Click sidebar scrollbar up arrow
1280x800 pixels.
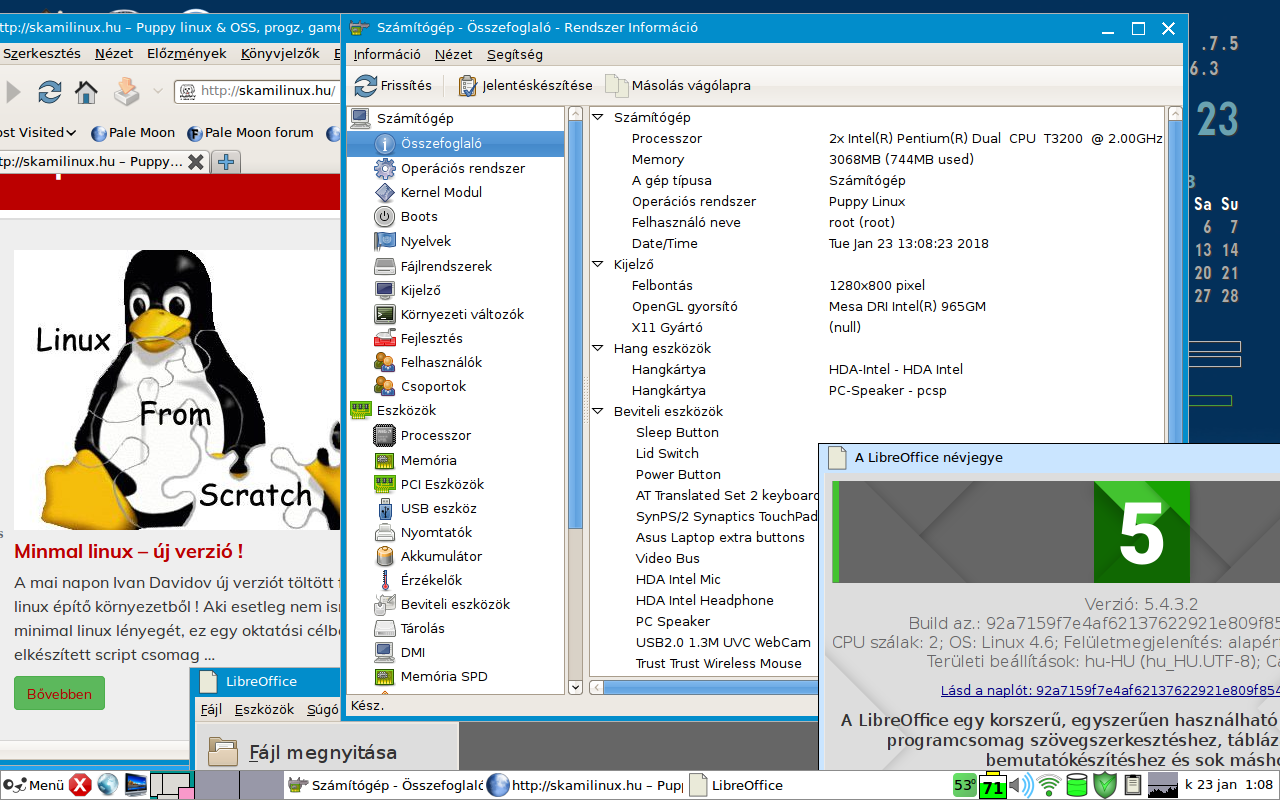575,114
